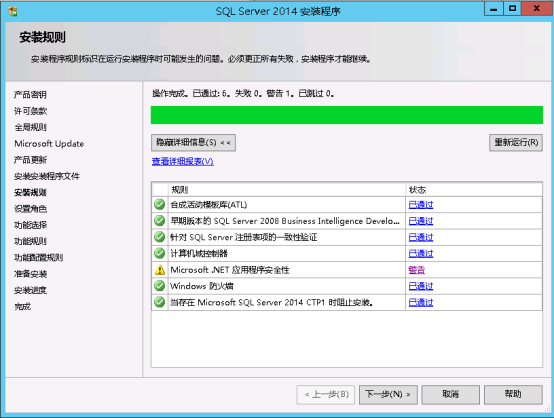Open 已通过 link for 注册表项的一致性验证 row
The height and width of the screenshot is (418, 554).
point(421,237)
